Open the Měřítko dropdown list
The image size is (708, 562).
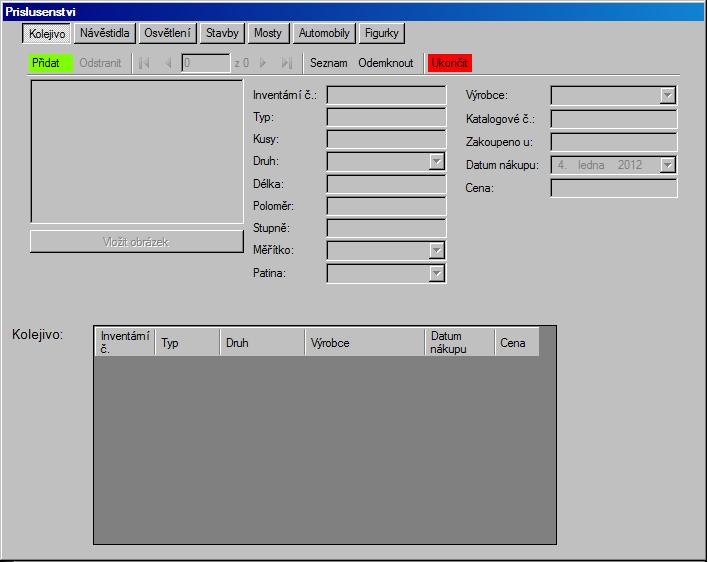[x=436, y=251]
